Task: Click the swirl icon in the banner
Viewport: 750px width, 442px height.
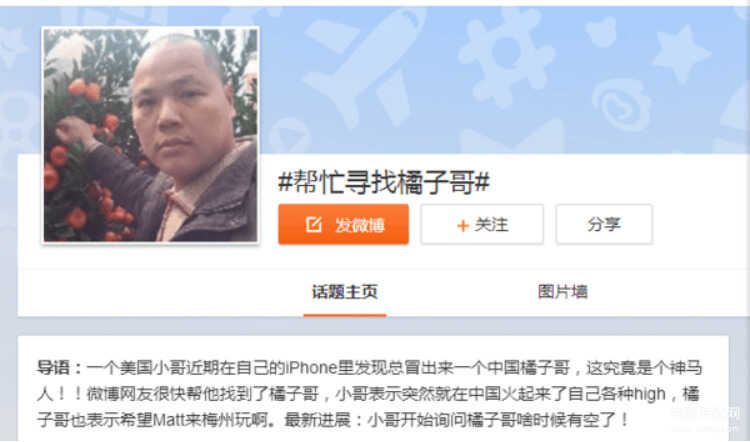Action: tap(622, 105)
